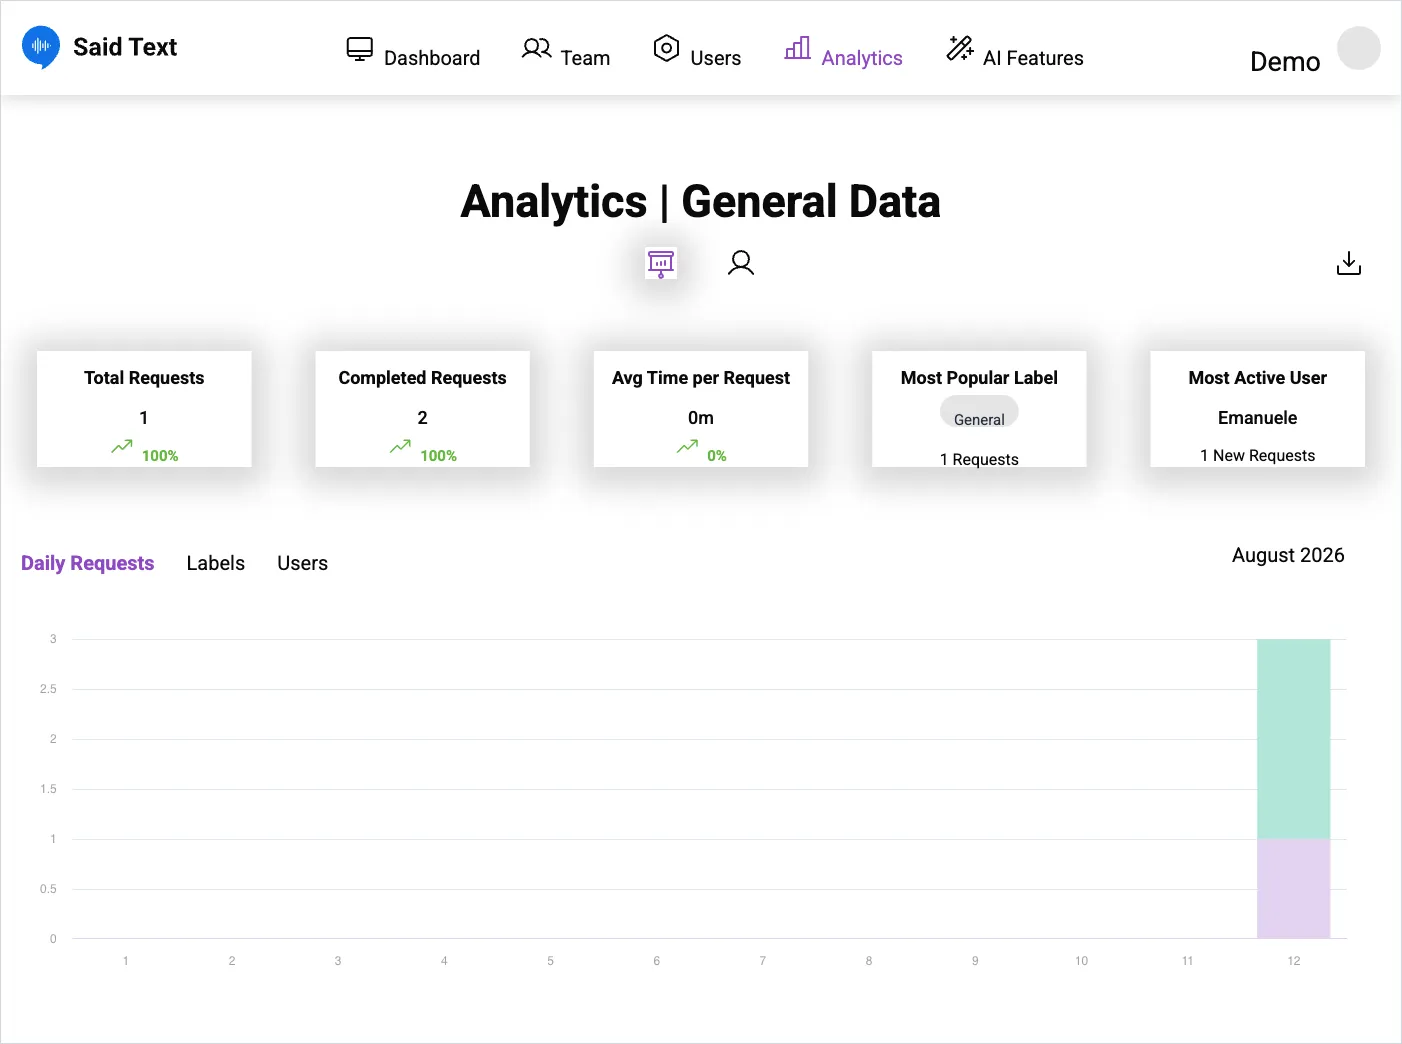The width and height of the screenshot is (1402, 1044).
Task: Switch to the Users chart tab
Action: (302, 563)
